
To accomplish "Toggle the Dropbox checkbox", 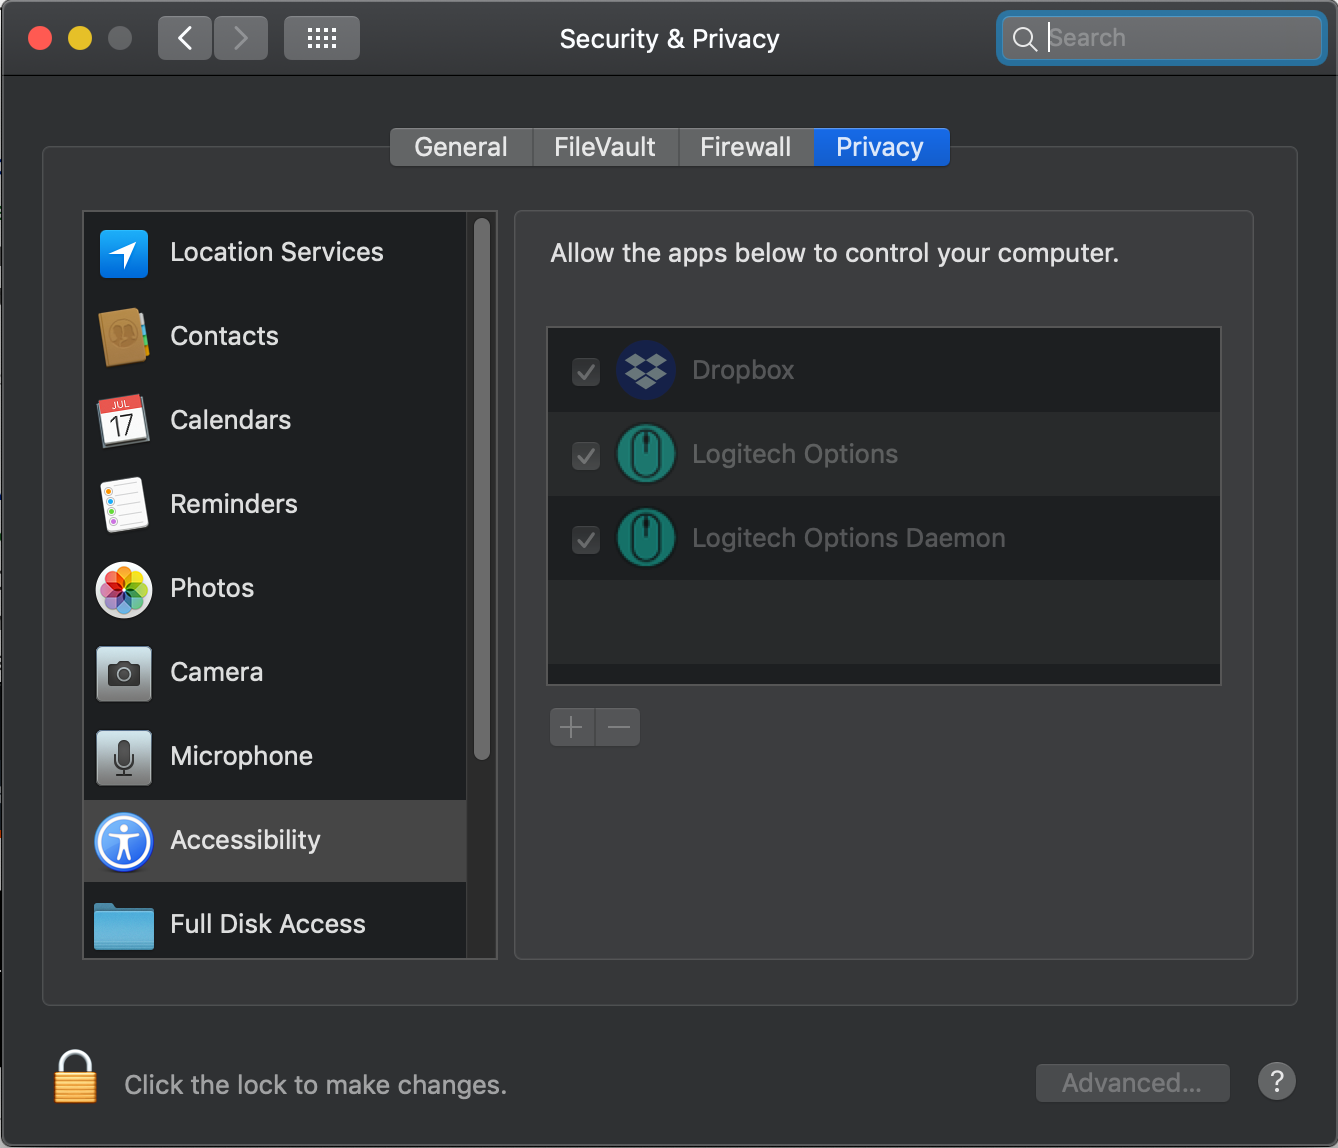I will tap(586, 372).
